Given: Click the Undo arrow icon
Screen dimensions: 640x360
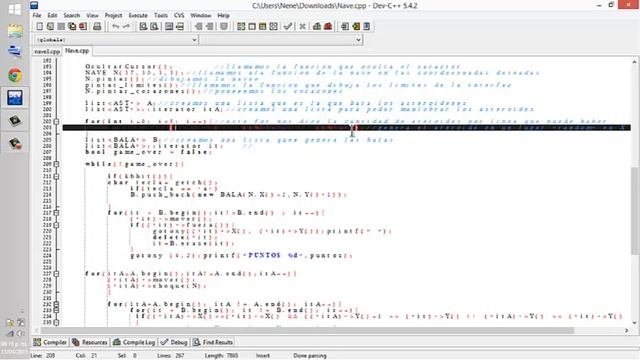Looking at the screenshot, I should [x=116, y=27].
